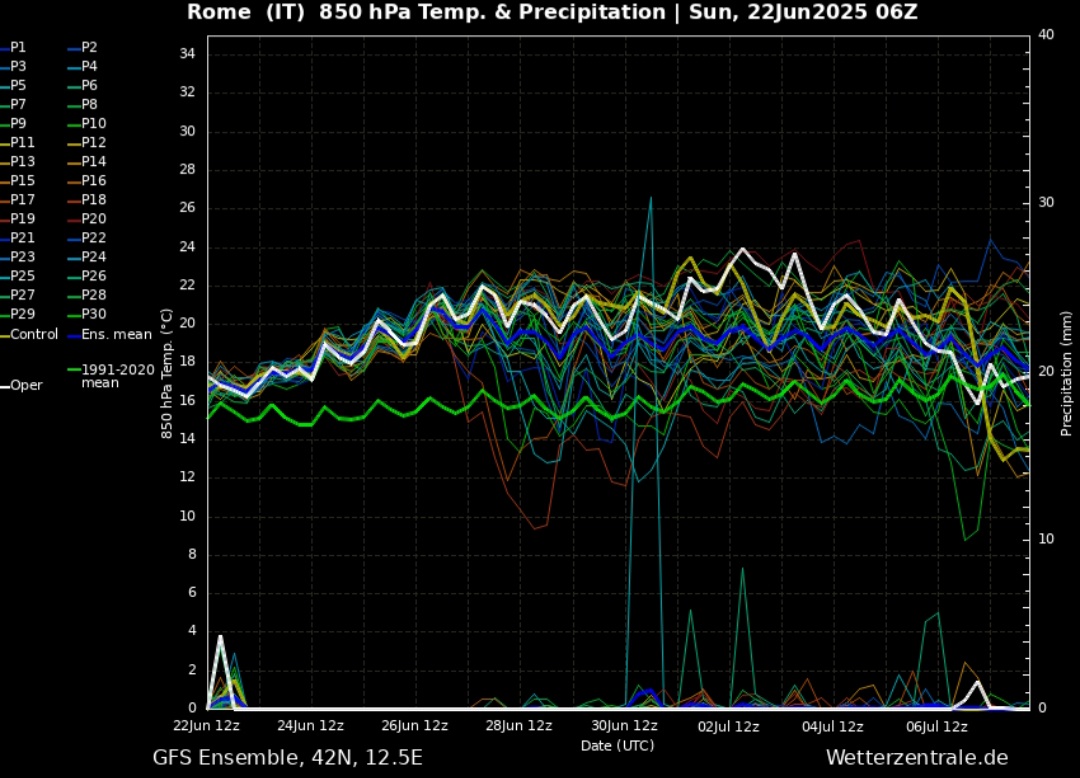Click the Date (UTC) axis label
The height and width of the screenshot is (778, 1080).
pos(617,745)
